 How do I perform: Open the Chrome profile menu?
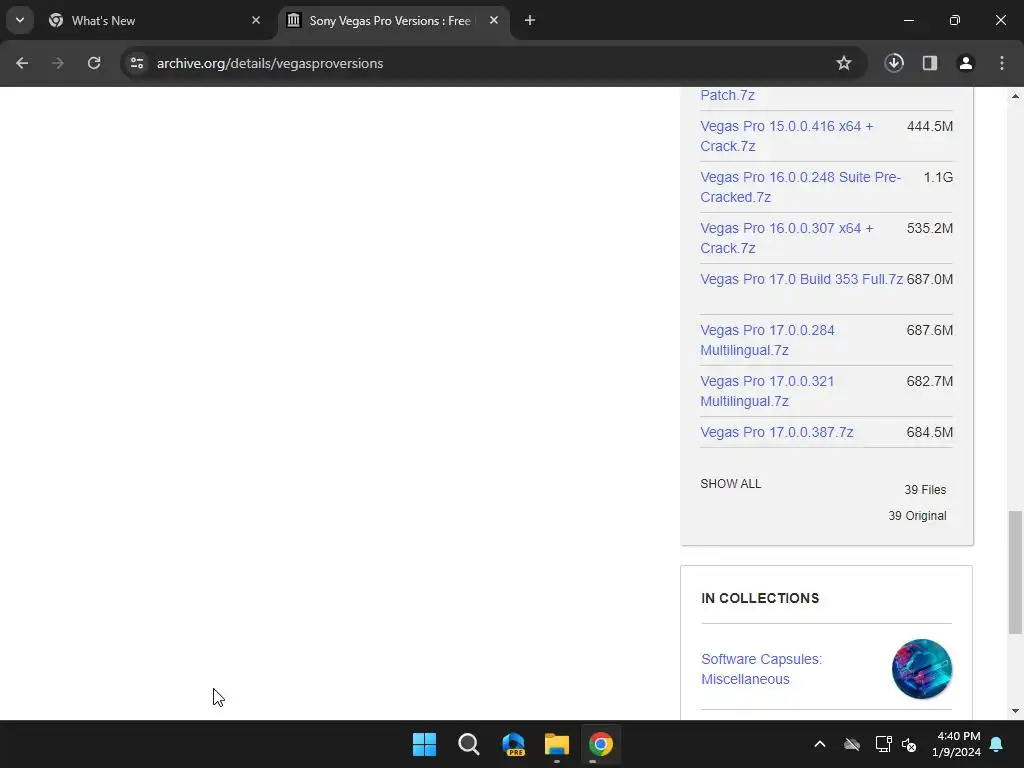point(966,63)
